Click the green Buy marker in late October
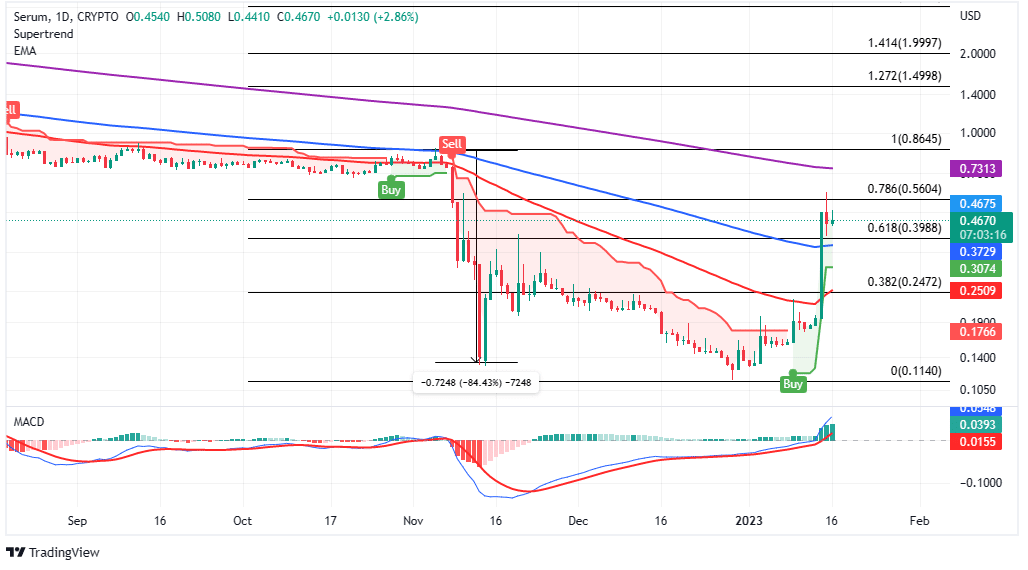Viewport: 1028px width, 570px height. click(x=391, y=190)
